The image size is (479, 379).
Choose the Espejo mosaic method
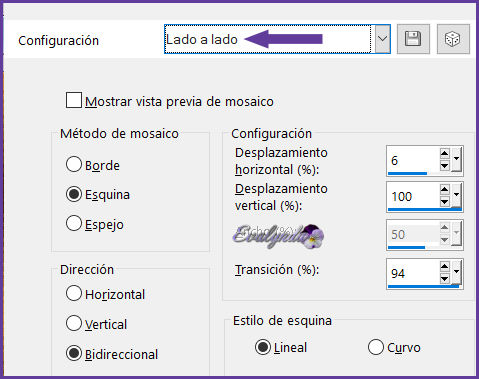pos(74,223)
